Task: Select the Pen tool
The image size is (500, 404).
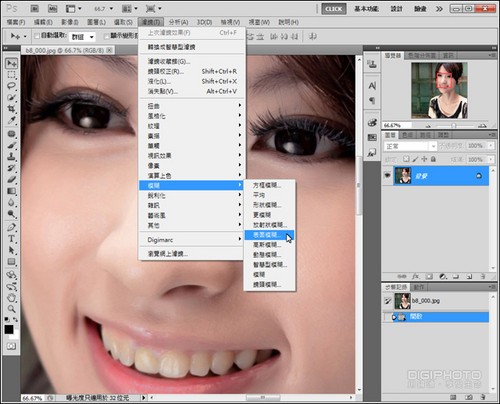Action: coord(12,228)
